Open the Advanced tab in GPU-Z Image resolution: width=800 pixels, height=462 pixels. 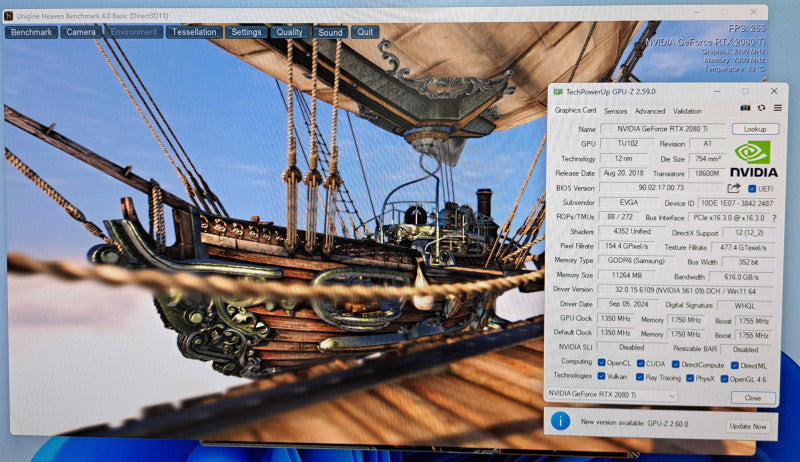point(649,111)
